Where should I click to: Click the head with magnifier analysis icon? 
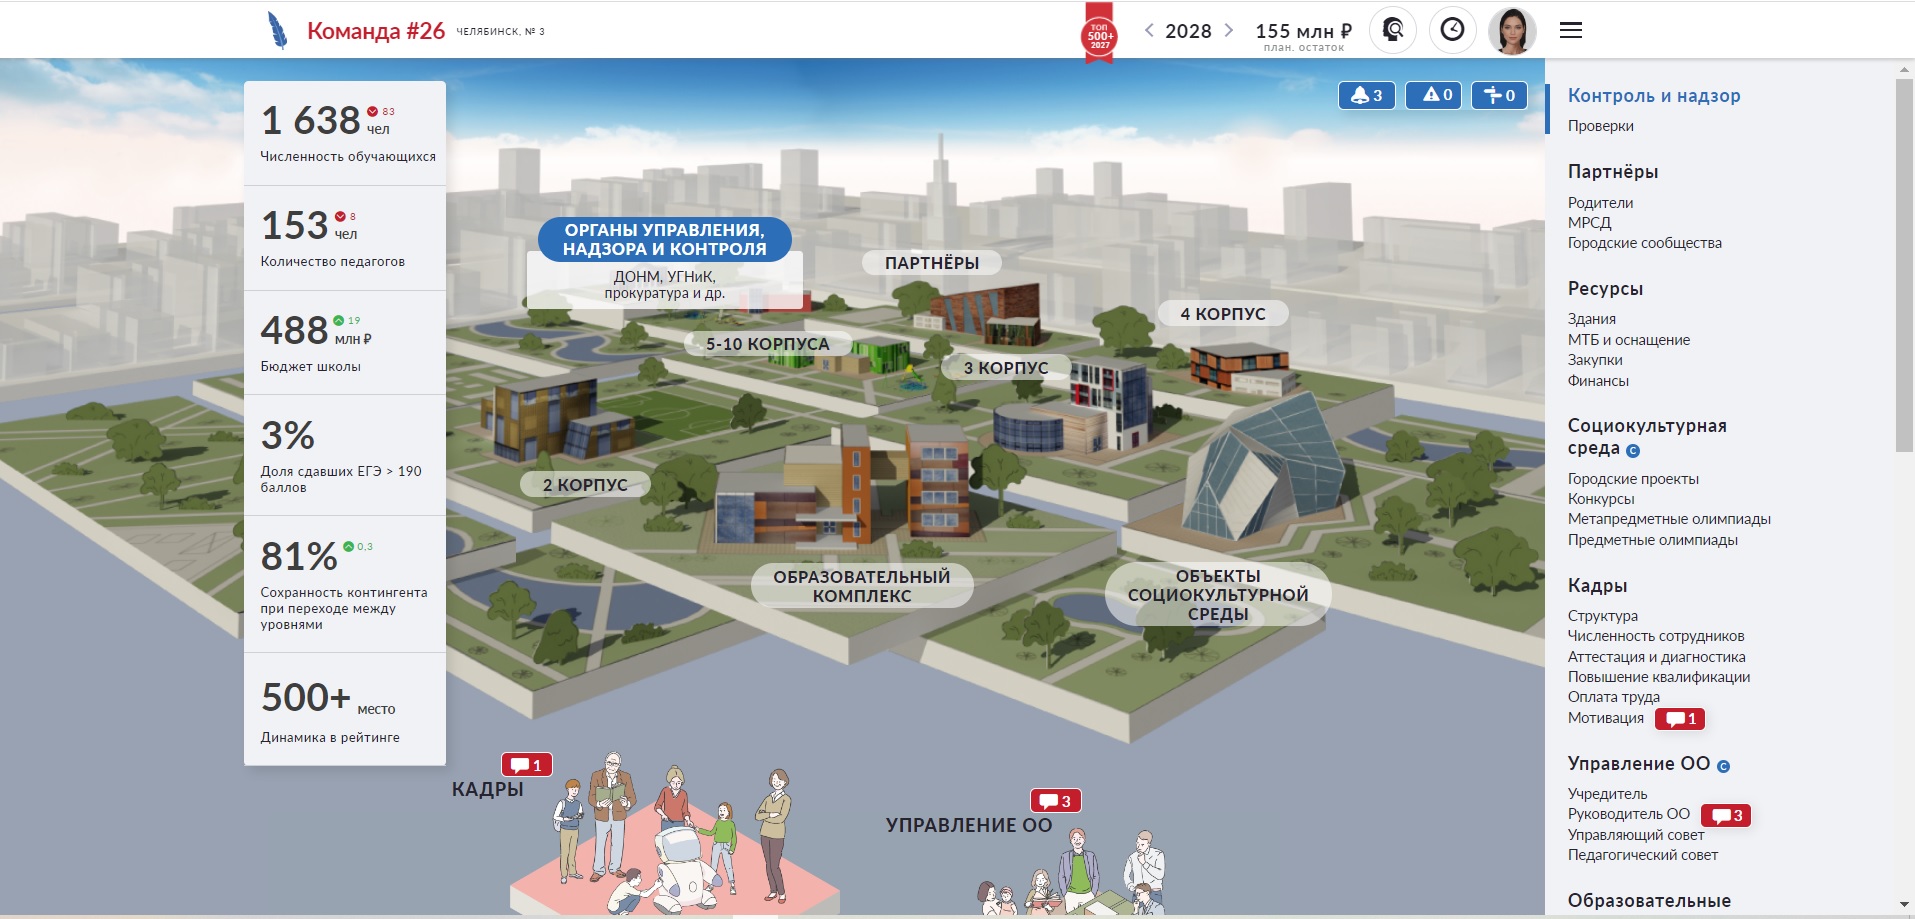(1392, 30)
